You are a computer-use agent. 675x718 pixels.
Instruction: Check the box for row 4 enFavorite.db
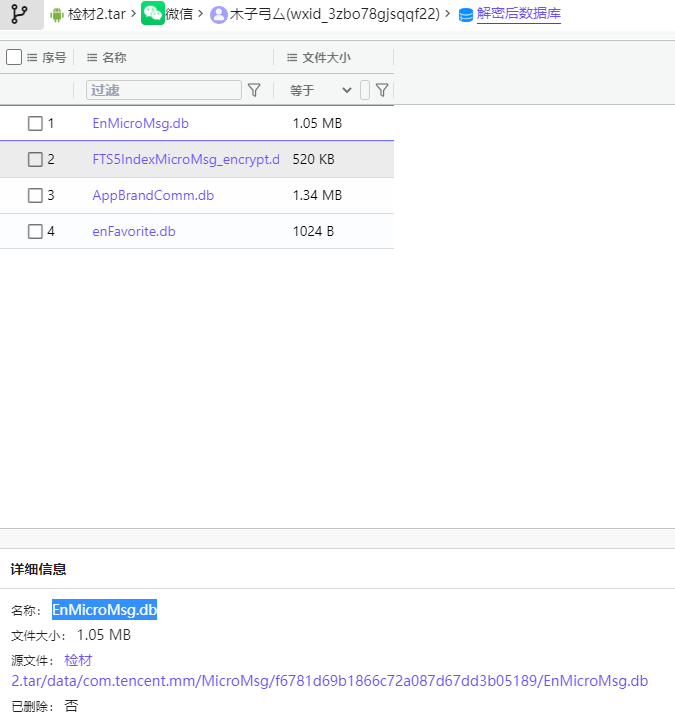(x=35, y=231)
